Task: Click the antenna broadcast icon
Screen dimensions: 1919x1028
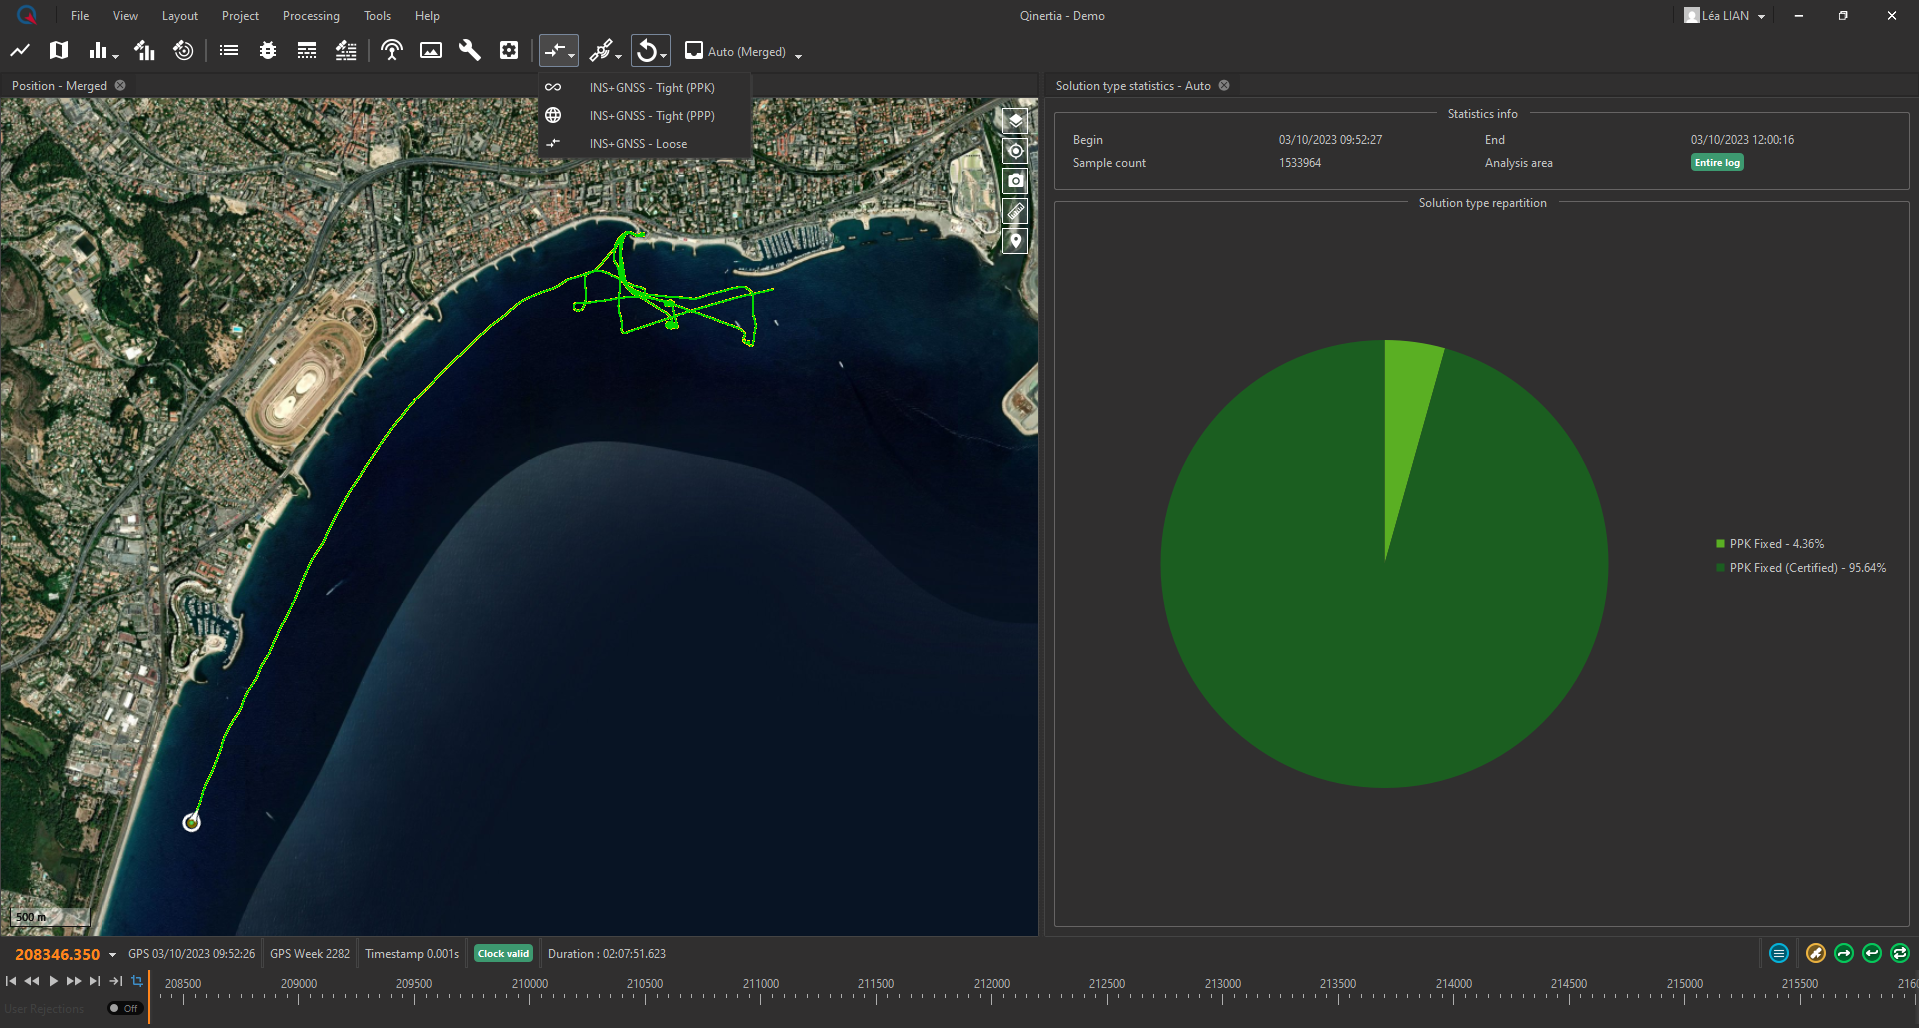Action: pyautogui.click(x=392, y=51)
